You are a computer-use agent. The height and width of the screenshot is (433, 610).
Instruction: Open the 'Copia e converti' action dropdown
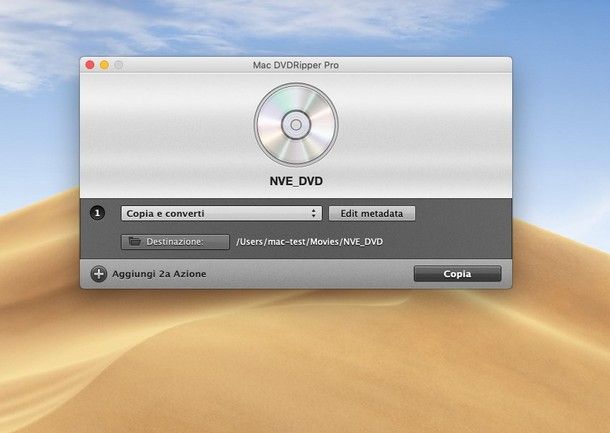221,213
